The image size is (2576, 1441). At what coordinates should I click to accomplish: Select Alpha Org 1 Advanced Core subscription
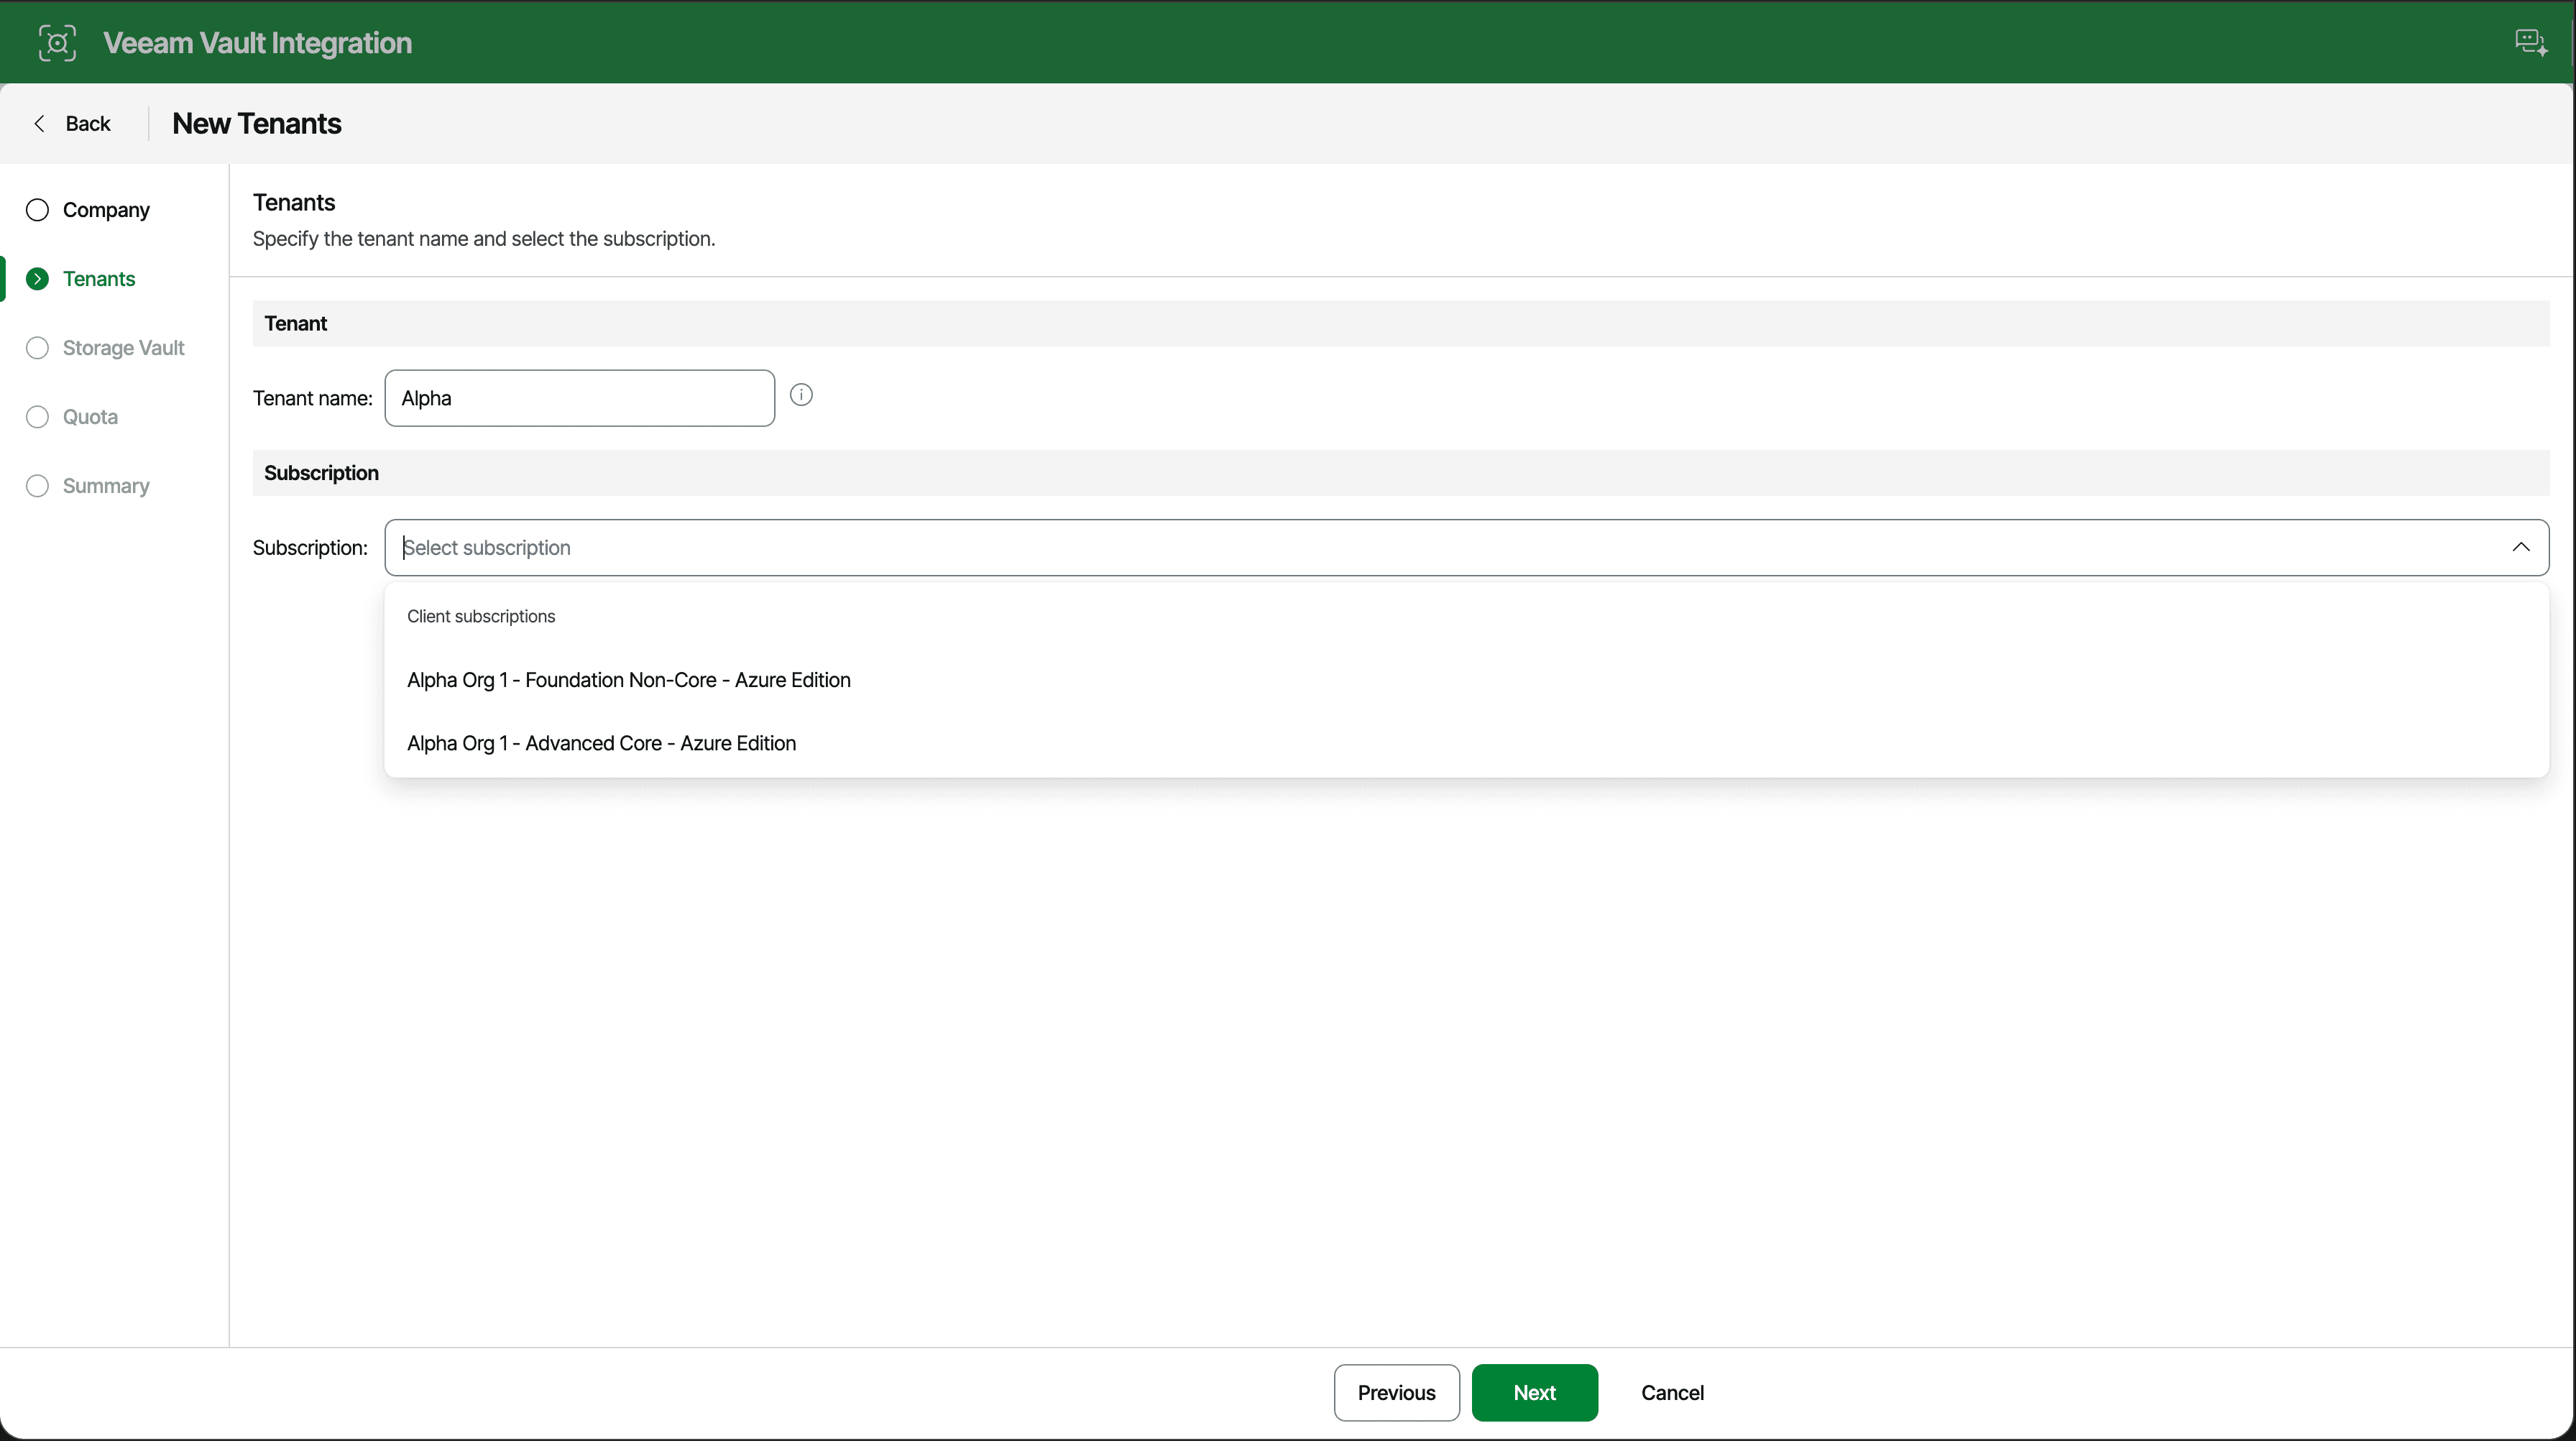[x=1466, y=743]
